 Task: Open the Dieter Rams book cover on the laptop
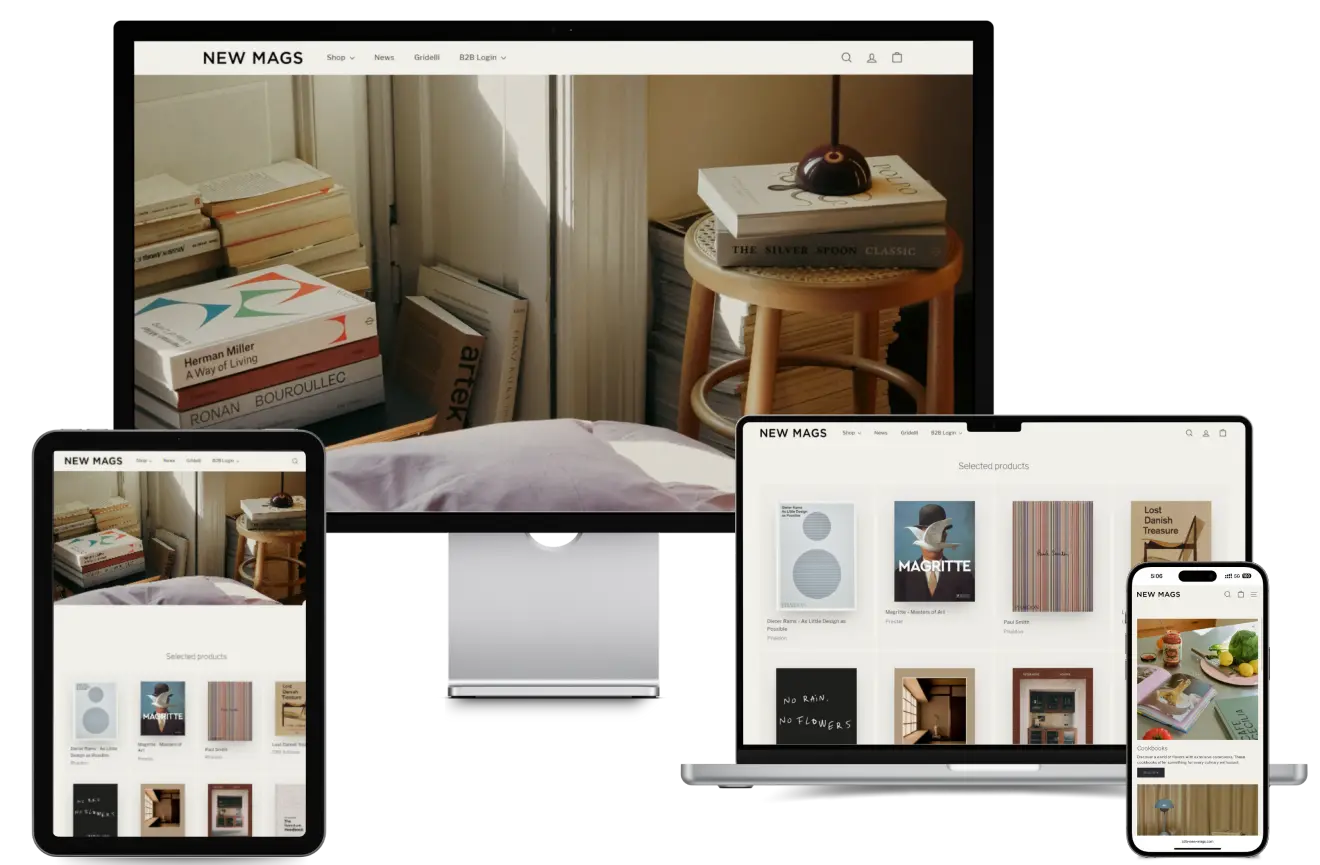[816, 556]
